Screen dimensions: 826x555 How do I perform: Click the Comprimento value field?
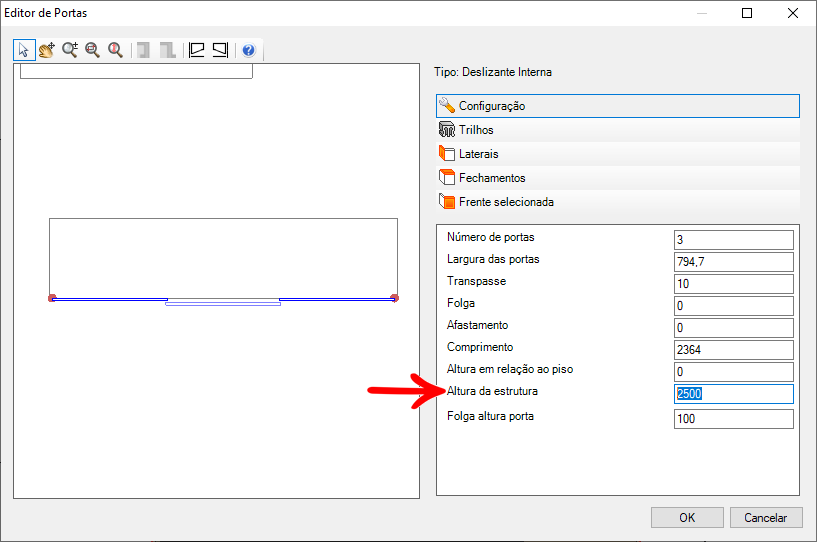coord(733,350)
